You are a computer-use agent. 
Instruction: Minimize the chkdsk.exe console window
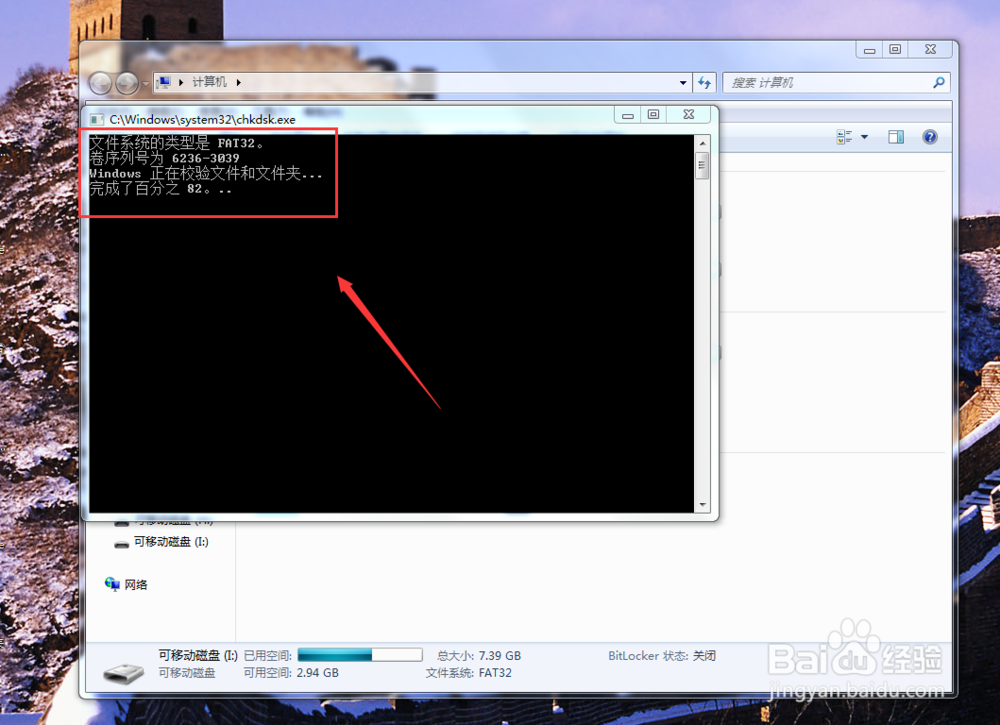coord(628,115)
